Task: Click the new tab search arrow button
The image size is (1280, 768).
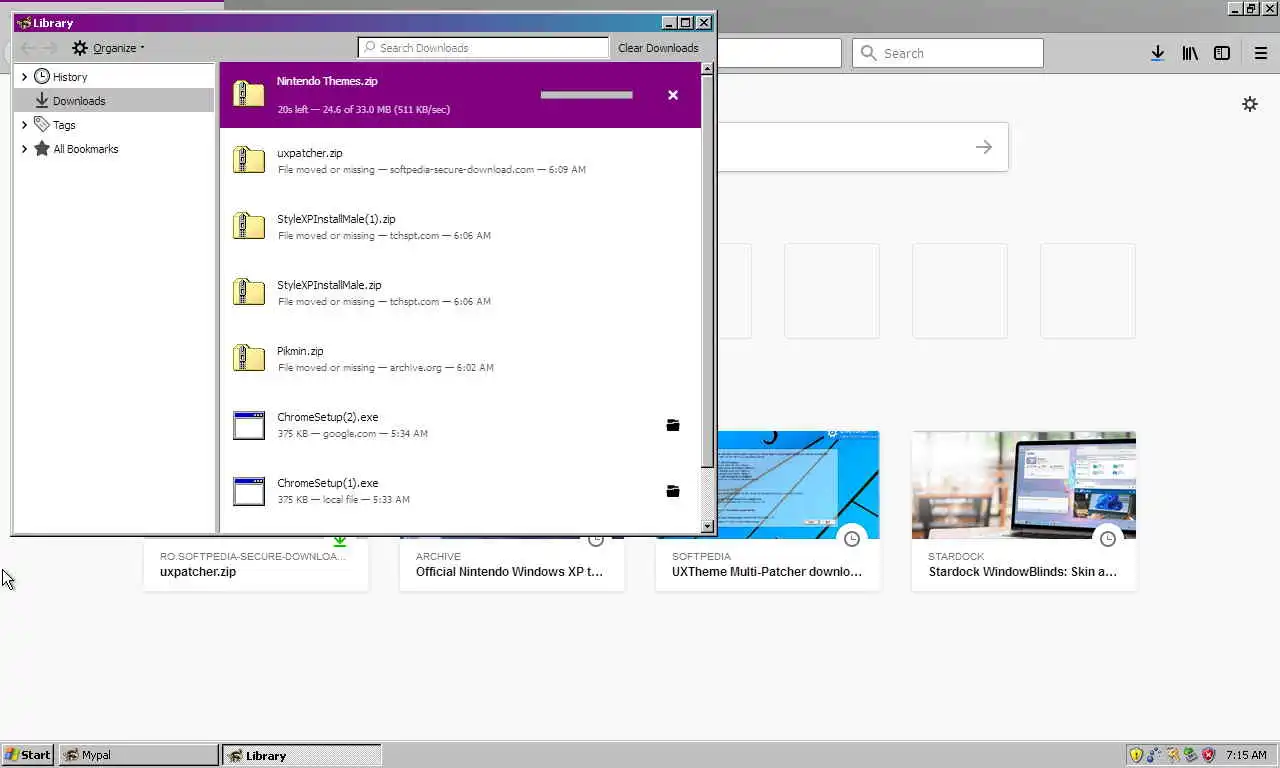Action: [984, 147]
